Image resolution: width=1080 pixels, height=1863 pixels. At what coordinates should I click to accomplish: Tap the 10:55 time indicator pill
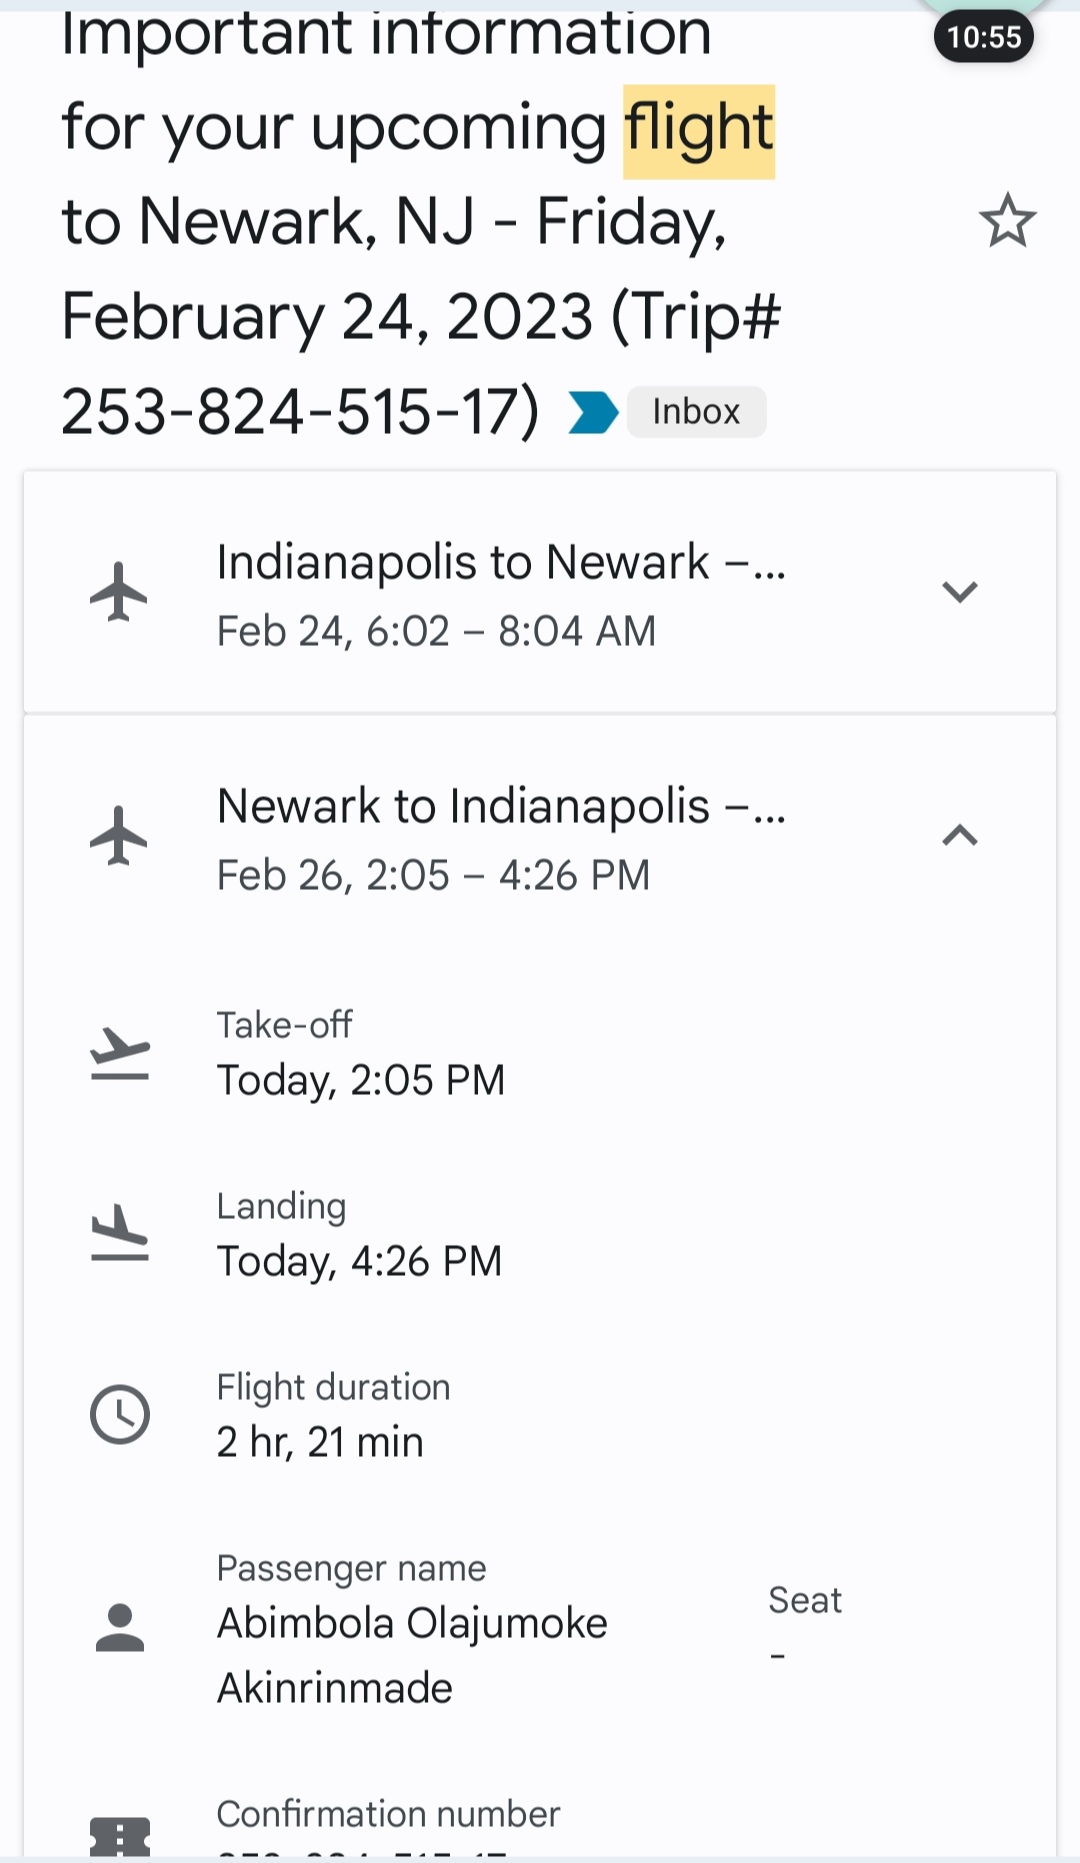click(984, 38)
